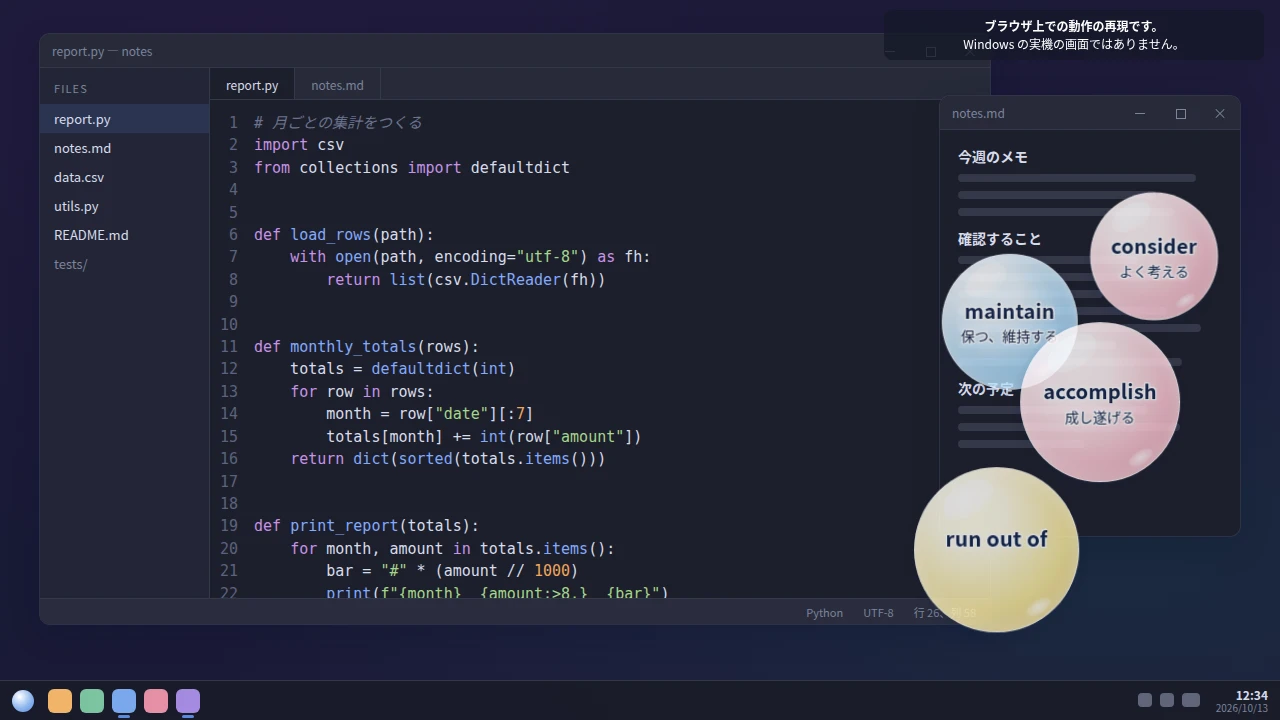
Task: Open the green taskbar app icon
Action: pyautogui.click(x=92, y=701)
